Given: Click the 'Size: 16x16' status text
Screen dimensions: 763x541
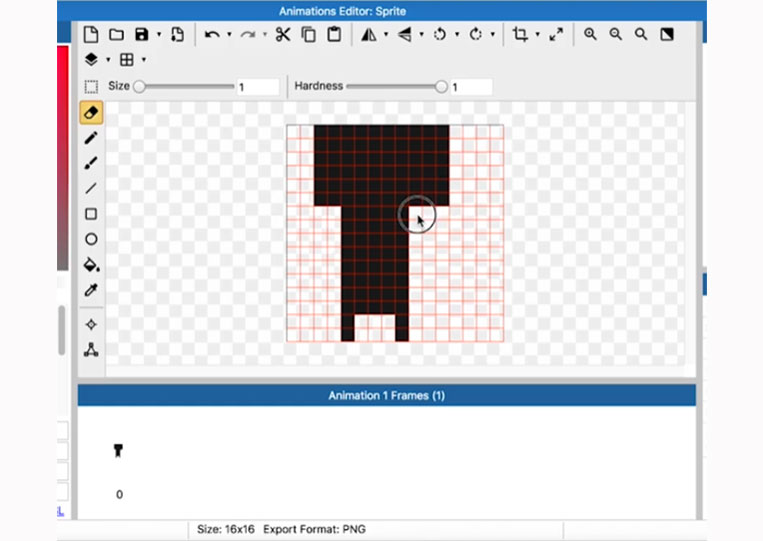Looking at the screenshot, I should coord(226,529).
